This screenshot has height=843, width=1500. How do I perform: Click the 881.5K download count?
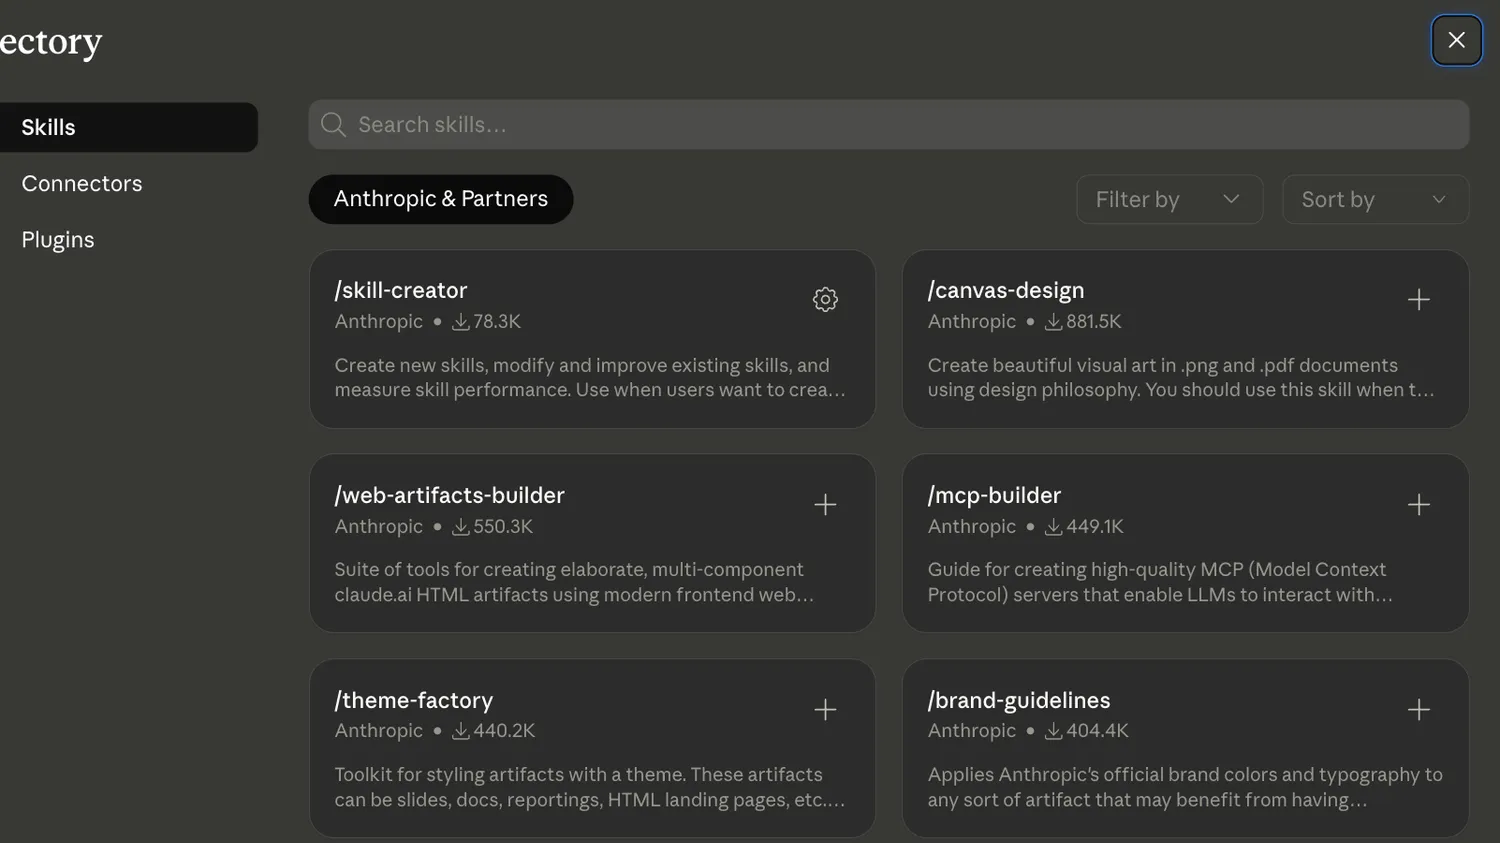tap(1094, 321)
